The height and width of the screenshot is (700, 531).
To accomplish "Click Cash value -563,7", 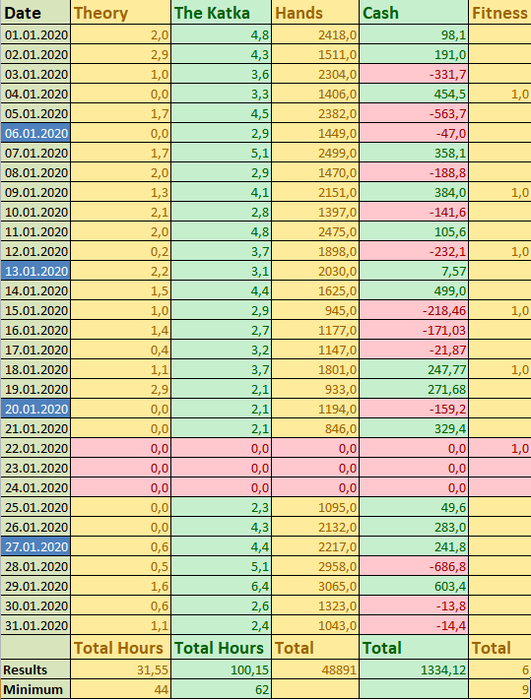I will [x=414, y=113].
